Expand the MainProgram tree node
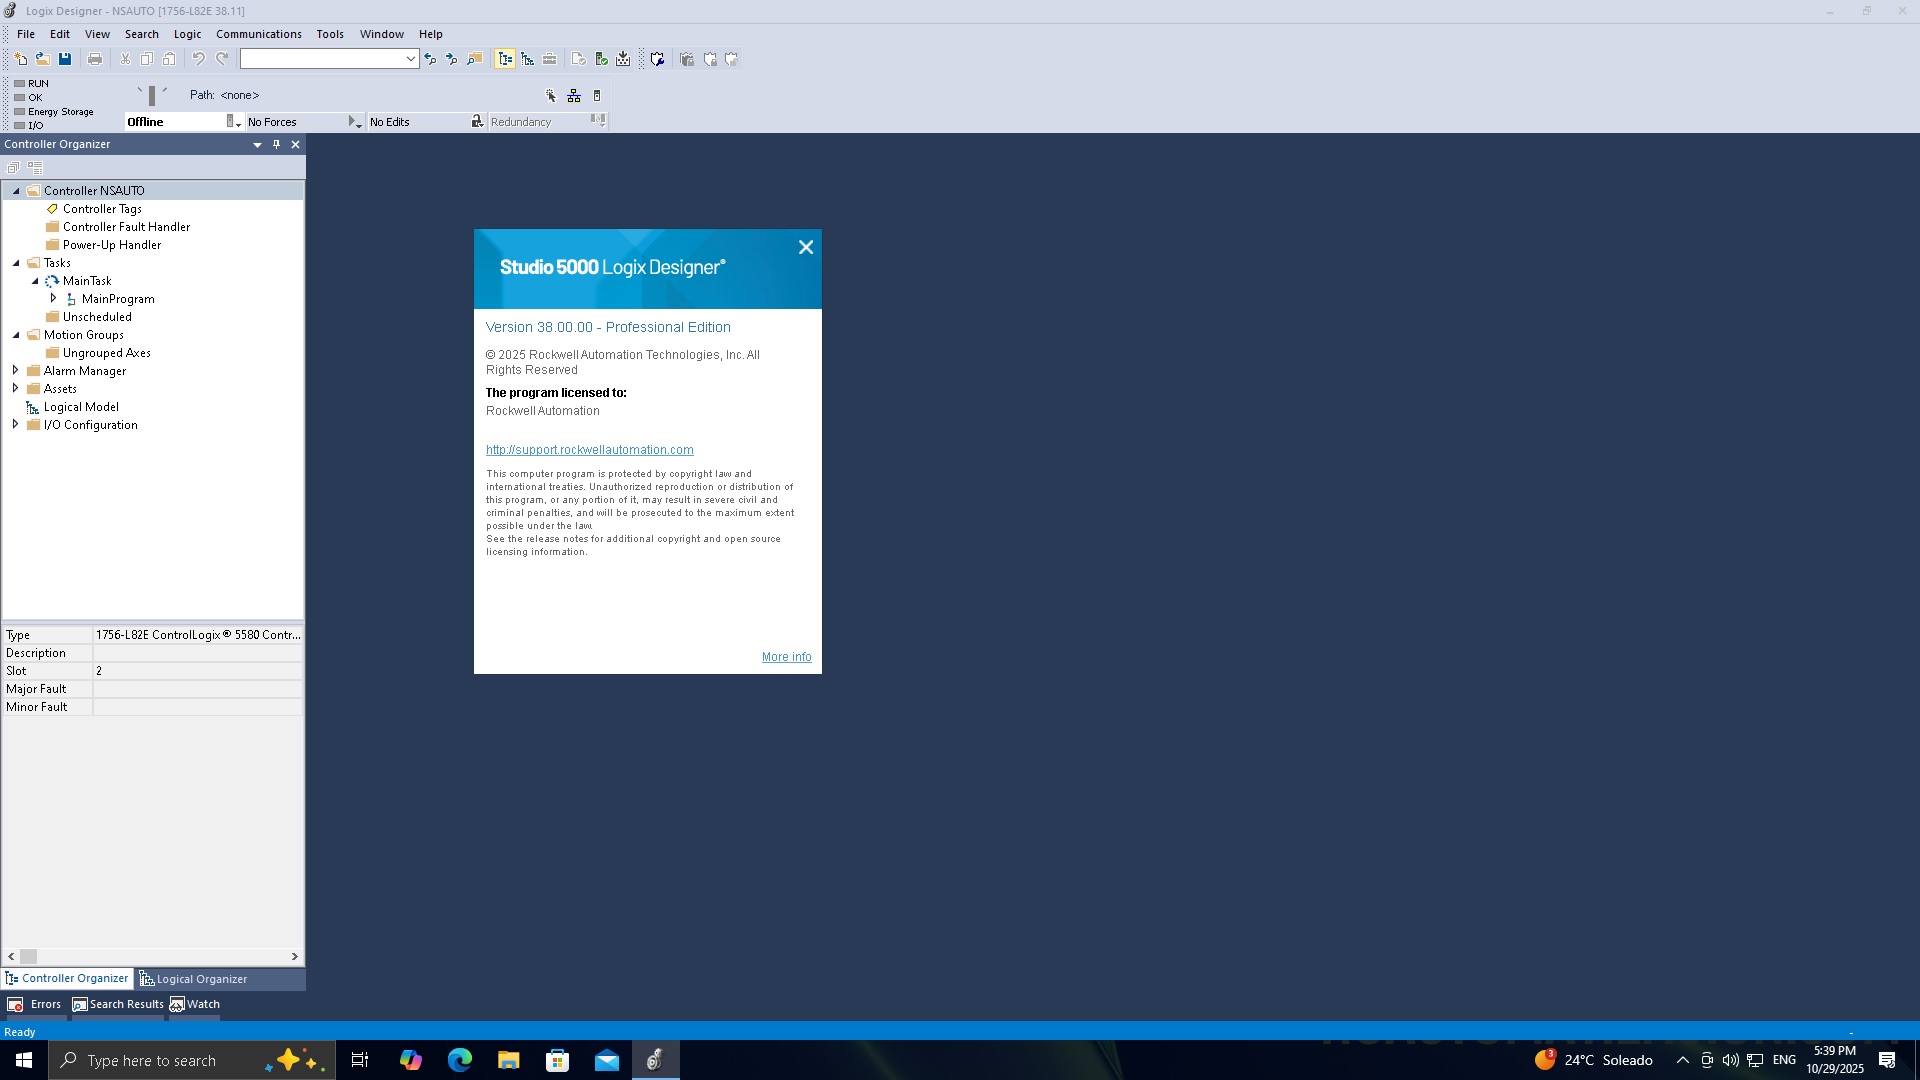Viewport: 1920px width, 1080px height. (53, 299)
